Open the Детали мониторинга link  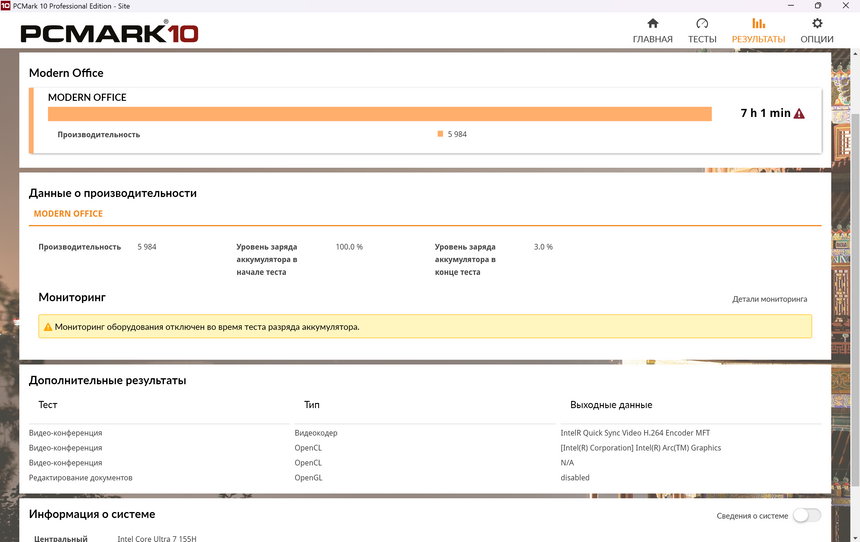tap(769, 299)
